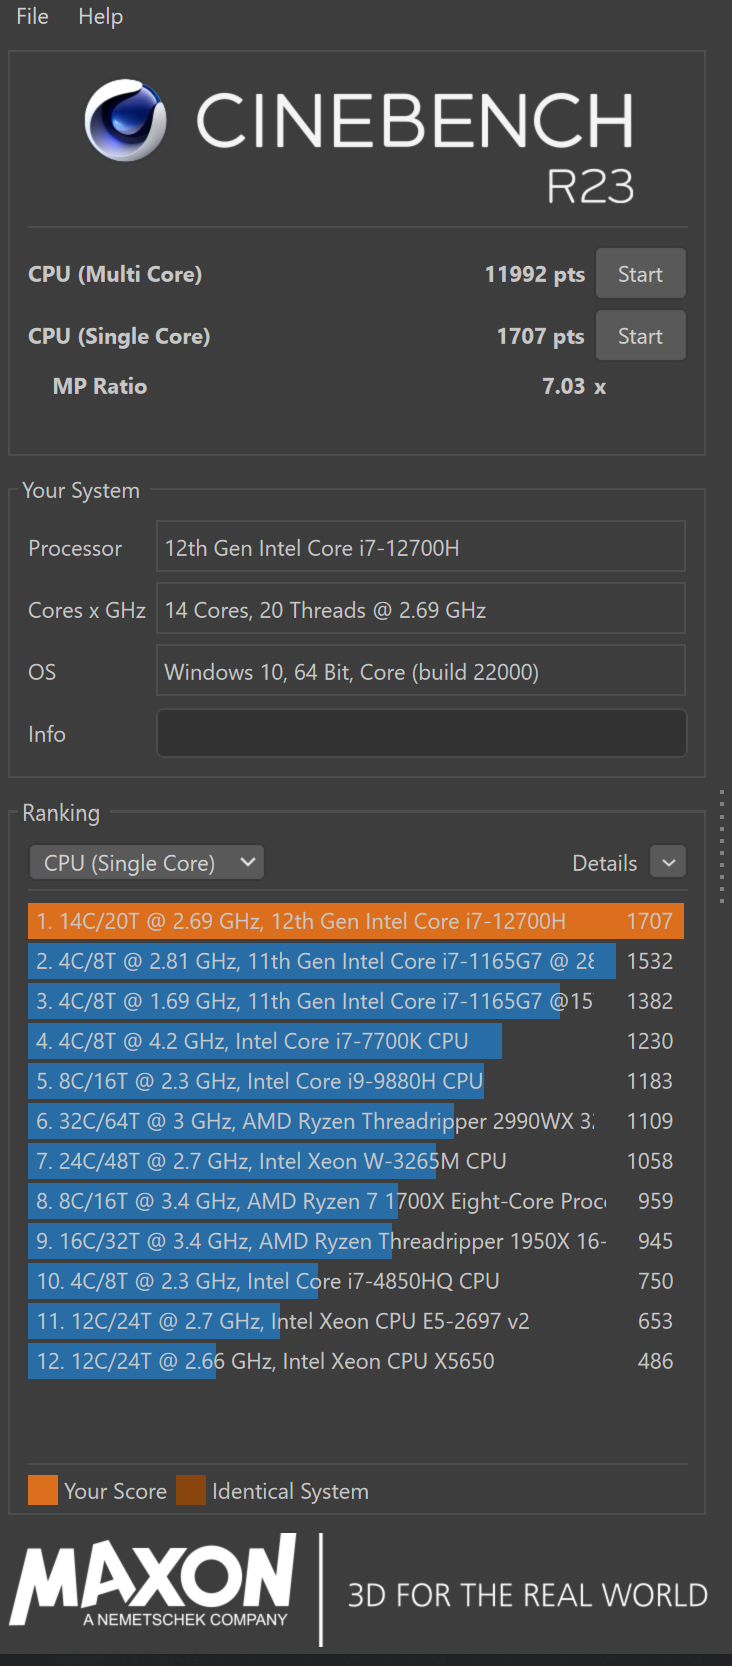732x1666 pixels.
Task: Click the Cores x GHz field
Action: (x=421, y=609)
